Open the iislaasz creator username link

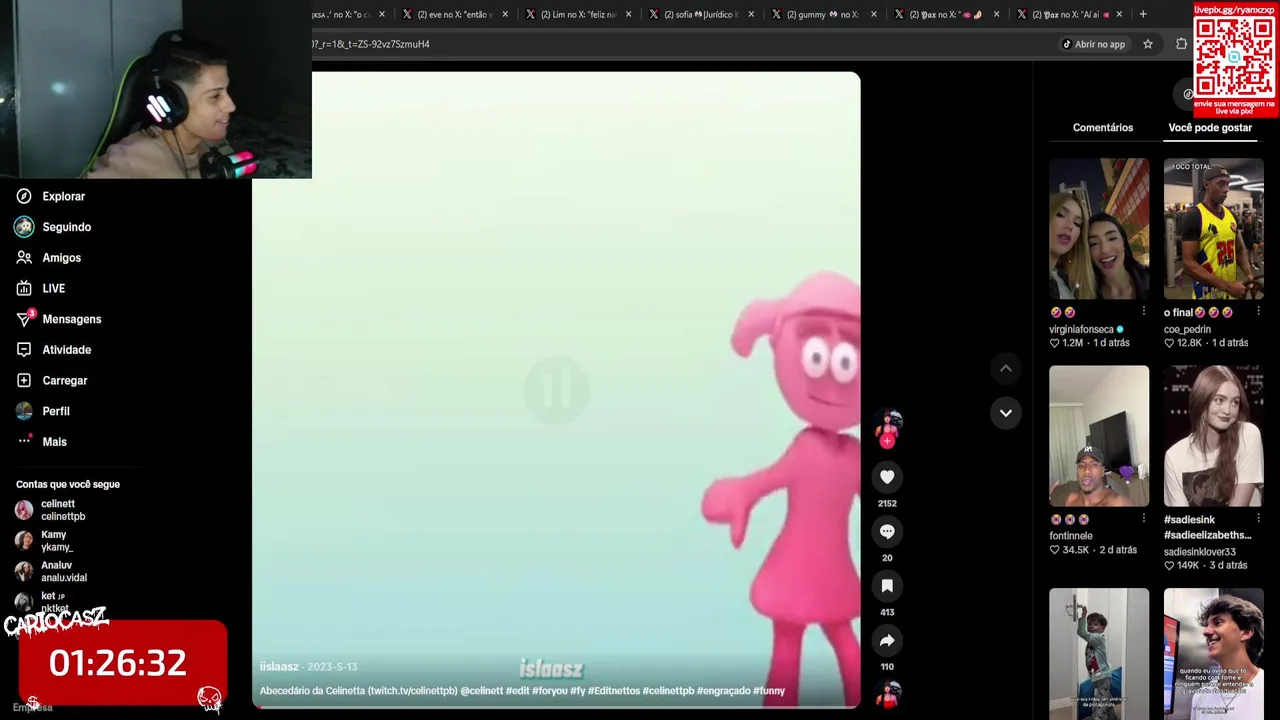(x=279, y=667)
